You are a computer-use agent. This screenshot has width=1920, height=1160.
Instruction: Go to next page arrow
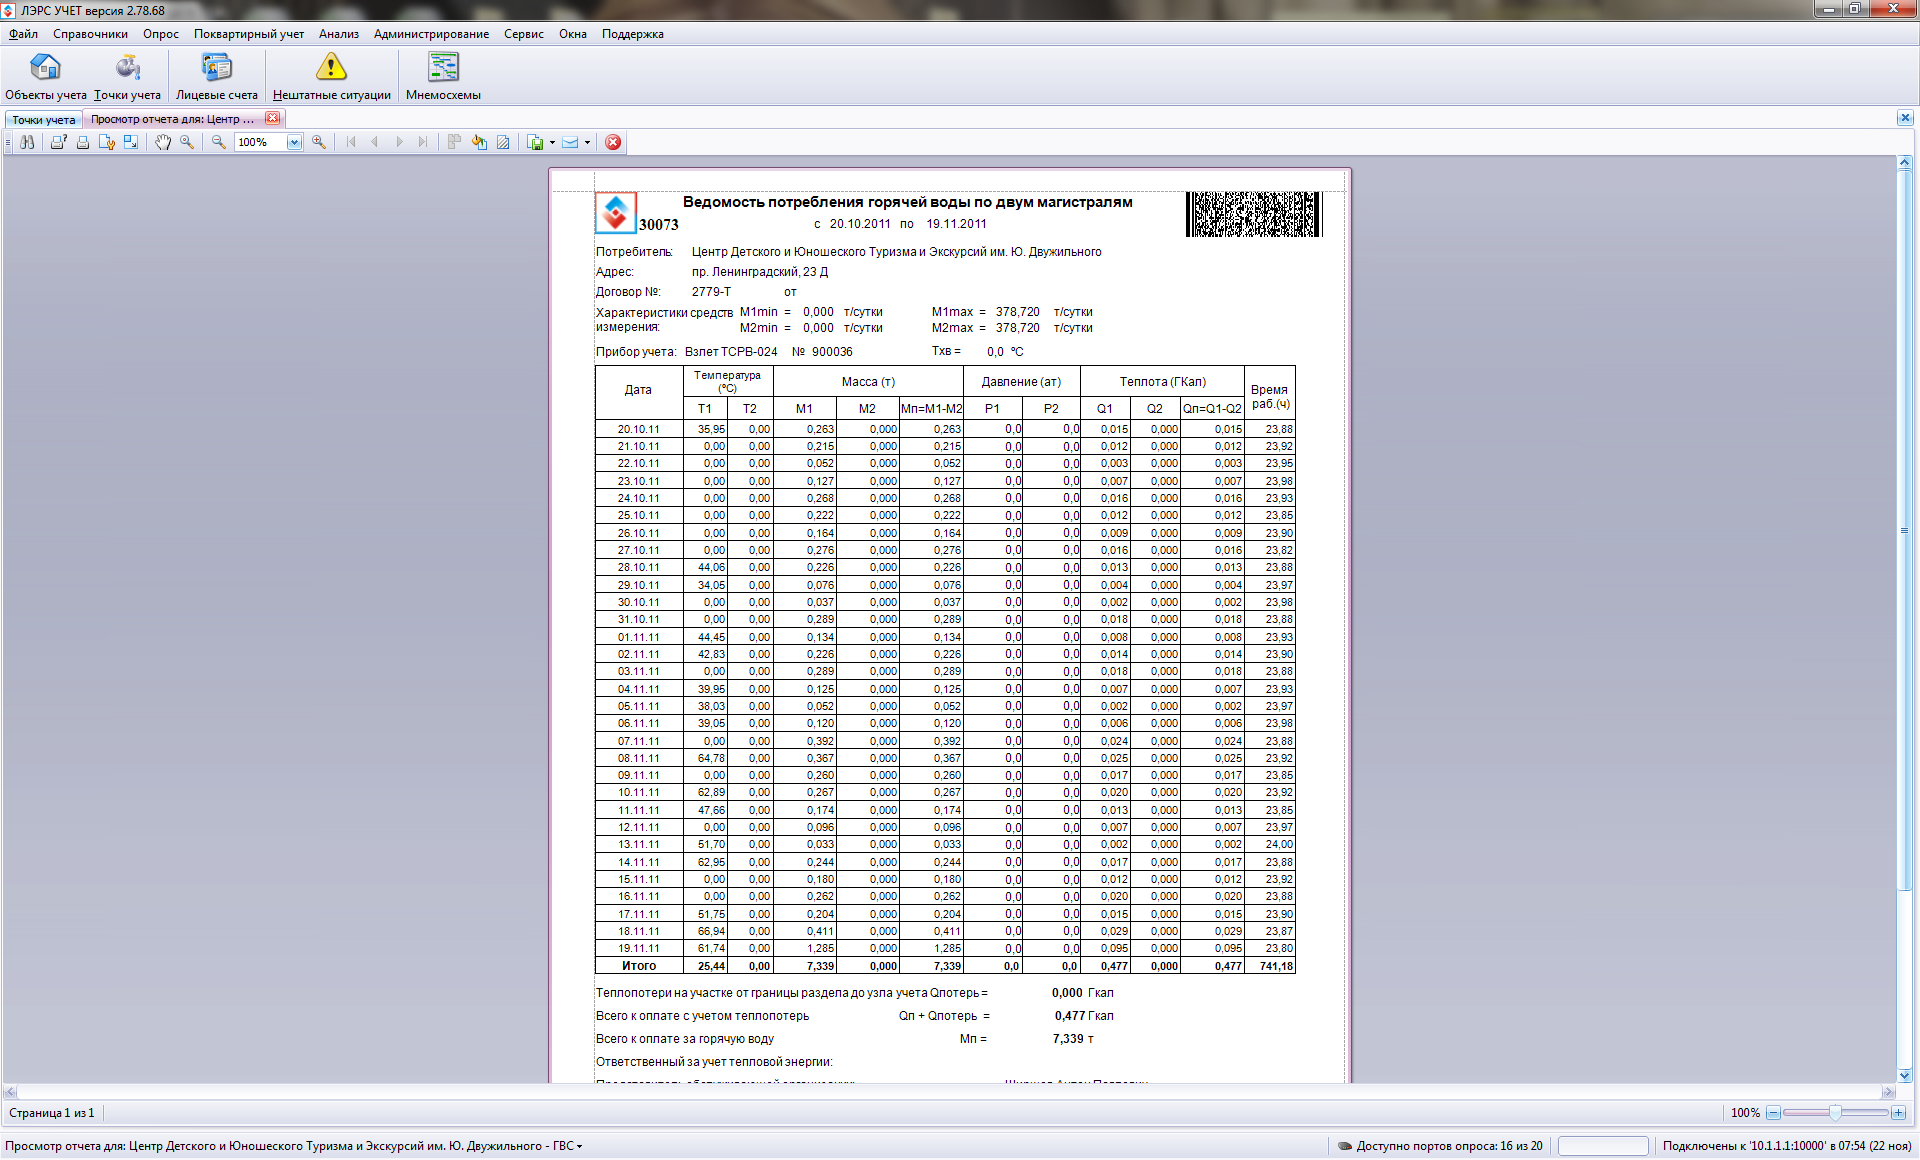coord(399,142)
